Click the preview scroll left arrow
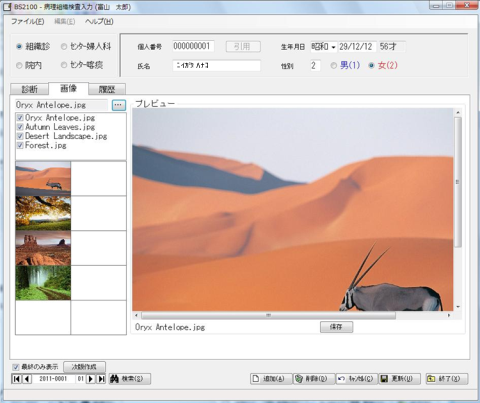 tap(136, 315)
